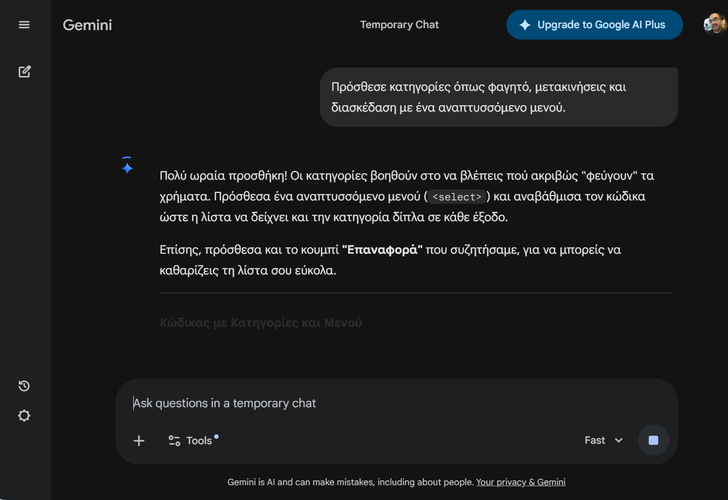Click the plus icon to add files
The image size is (728, 500).
coord(139,441)
